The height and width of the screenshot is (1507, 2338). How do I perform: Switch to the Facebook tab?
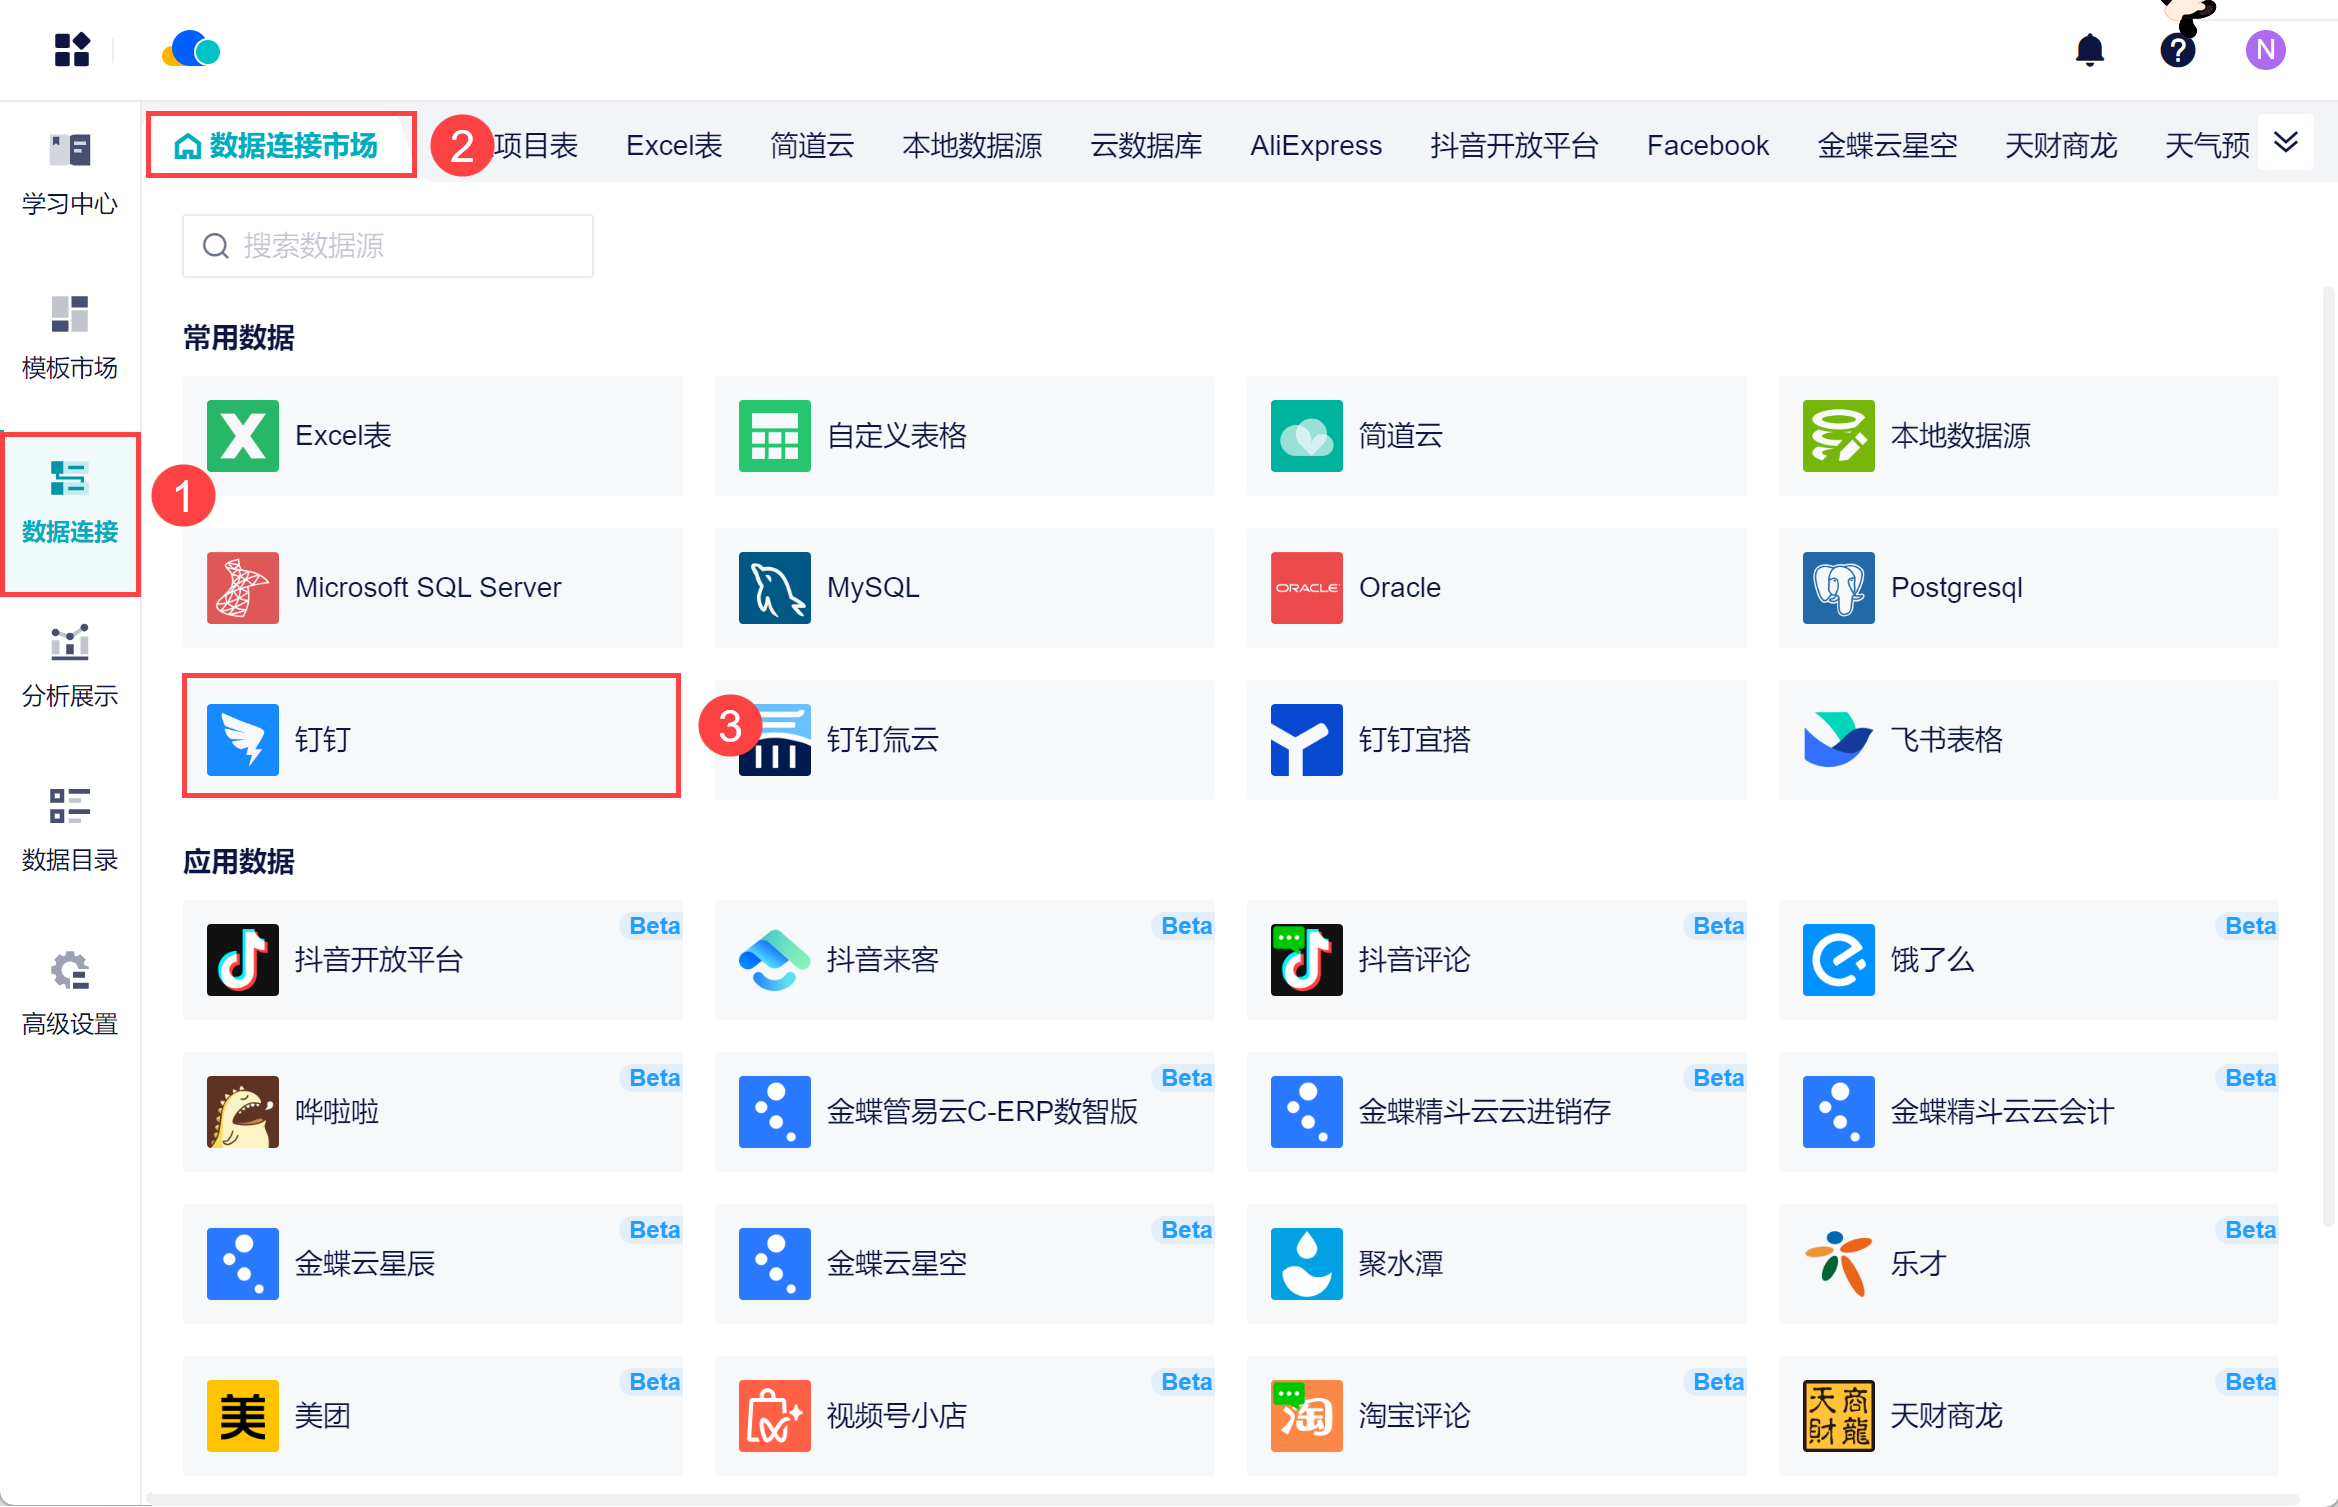pos(1707,146)
